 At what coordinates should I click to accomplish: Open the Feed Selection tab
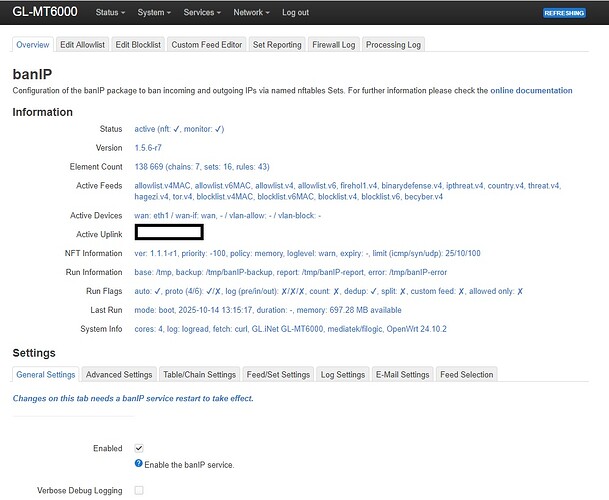(x=467, y=375)
